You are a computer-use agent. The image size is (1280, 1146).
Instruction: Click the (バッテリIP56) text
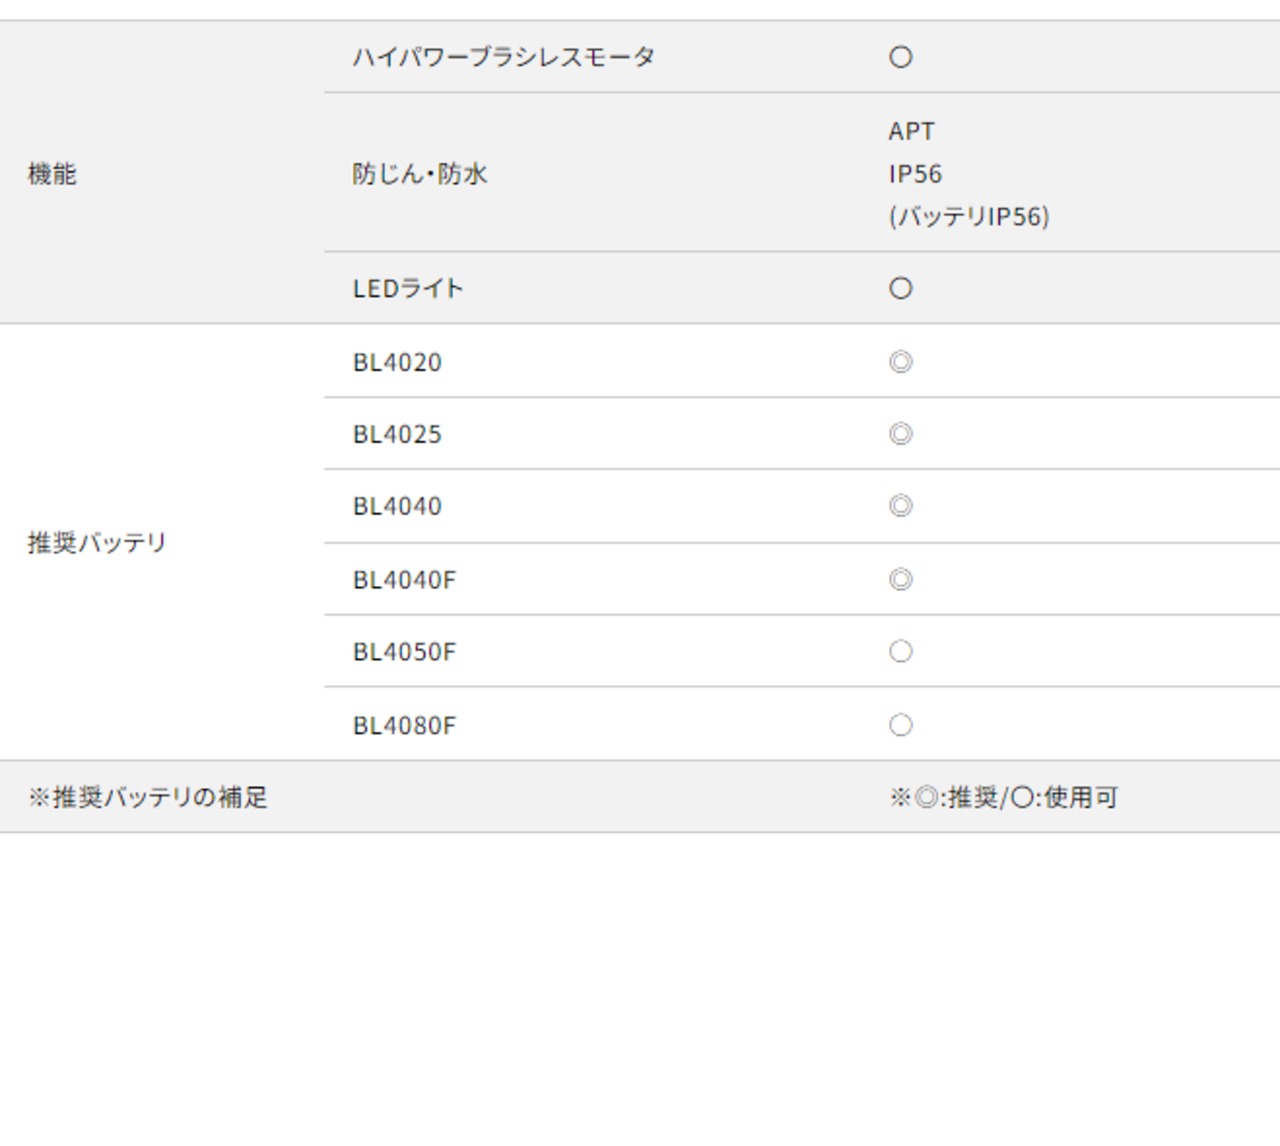968,217
